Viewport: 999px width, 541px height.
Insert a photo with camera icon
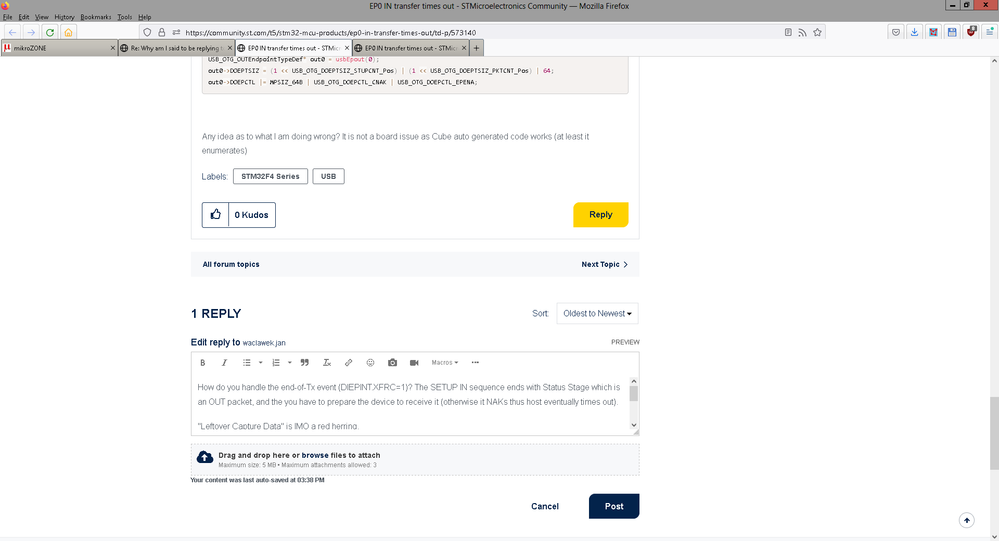tap(392, 363)
